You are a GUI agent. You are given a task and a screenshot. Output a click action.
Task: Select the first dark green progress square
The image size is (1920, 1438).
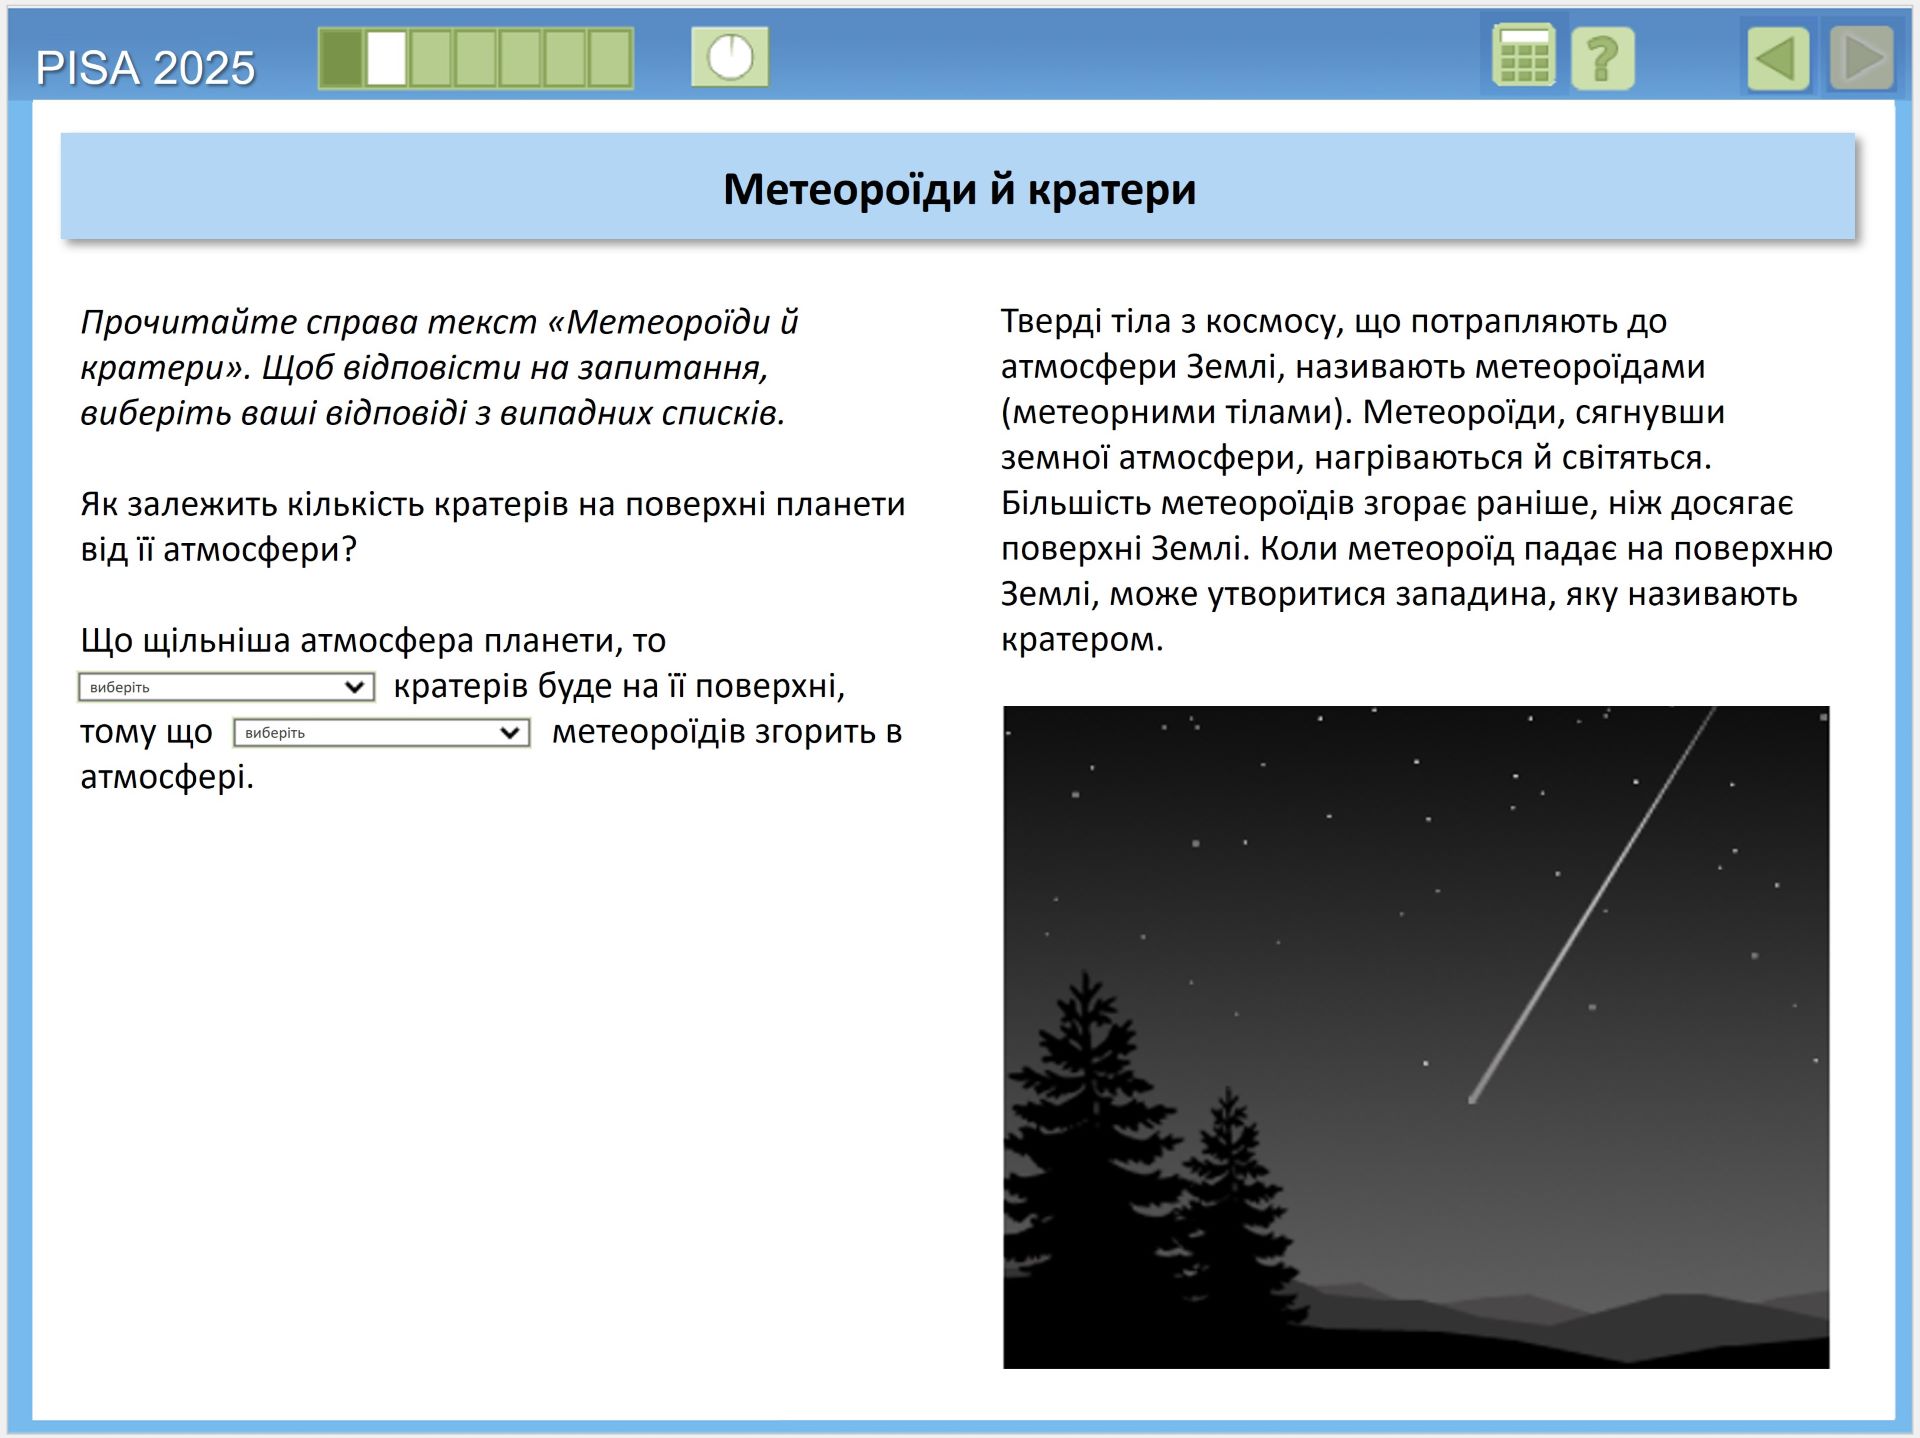[342, 58]
